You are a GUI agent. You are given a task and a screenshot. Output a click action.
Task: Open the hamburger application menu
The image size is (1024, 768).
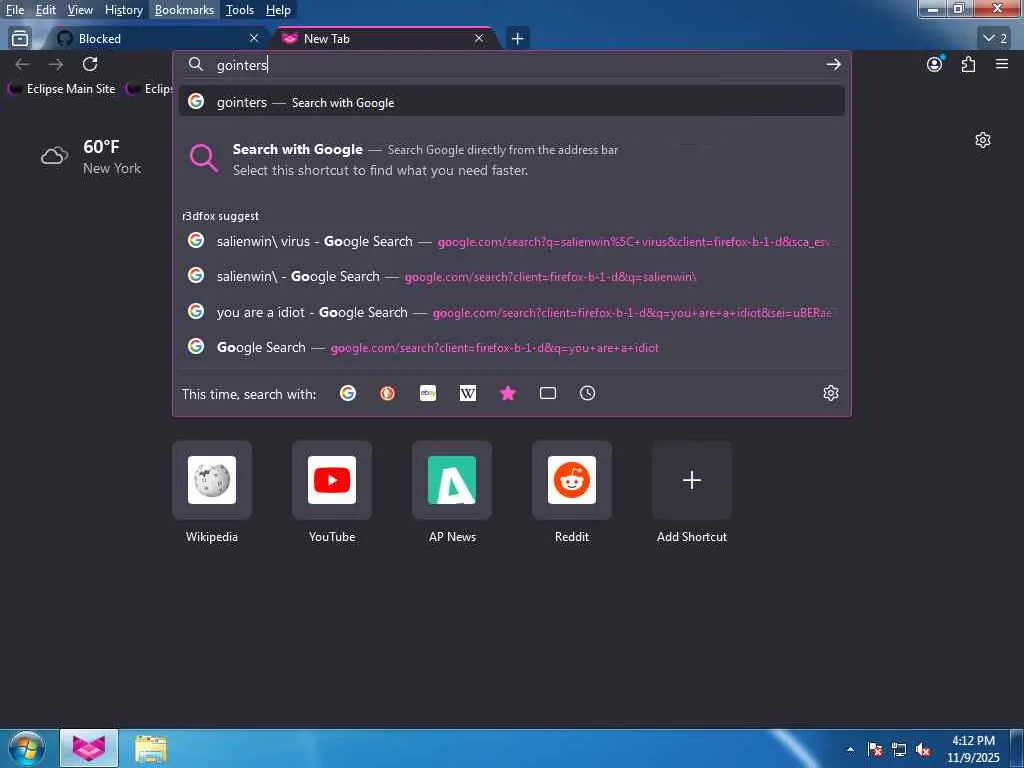(1002, 64)
